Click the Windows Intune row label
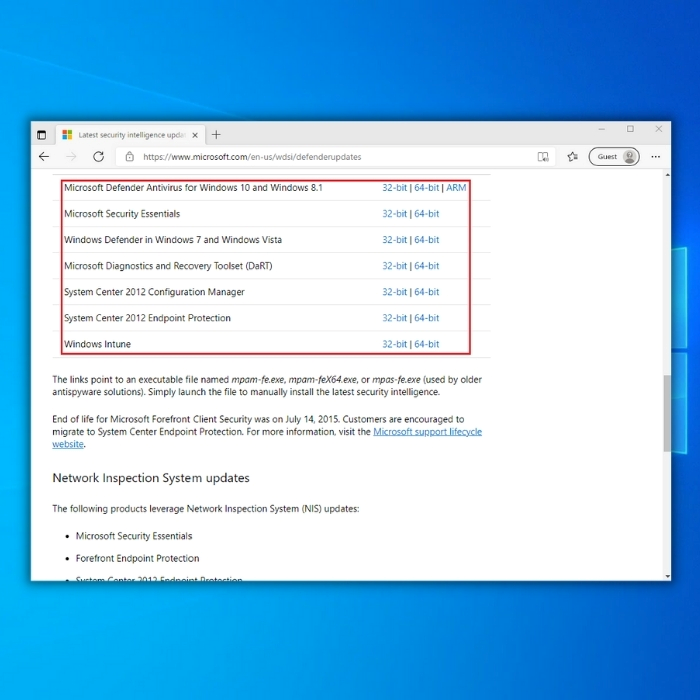700x700 pixels. click(x=97, y=344)
